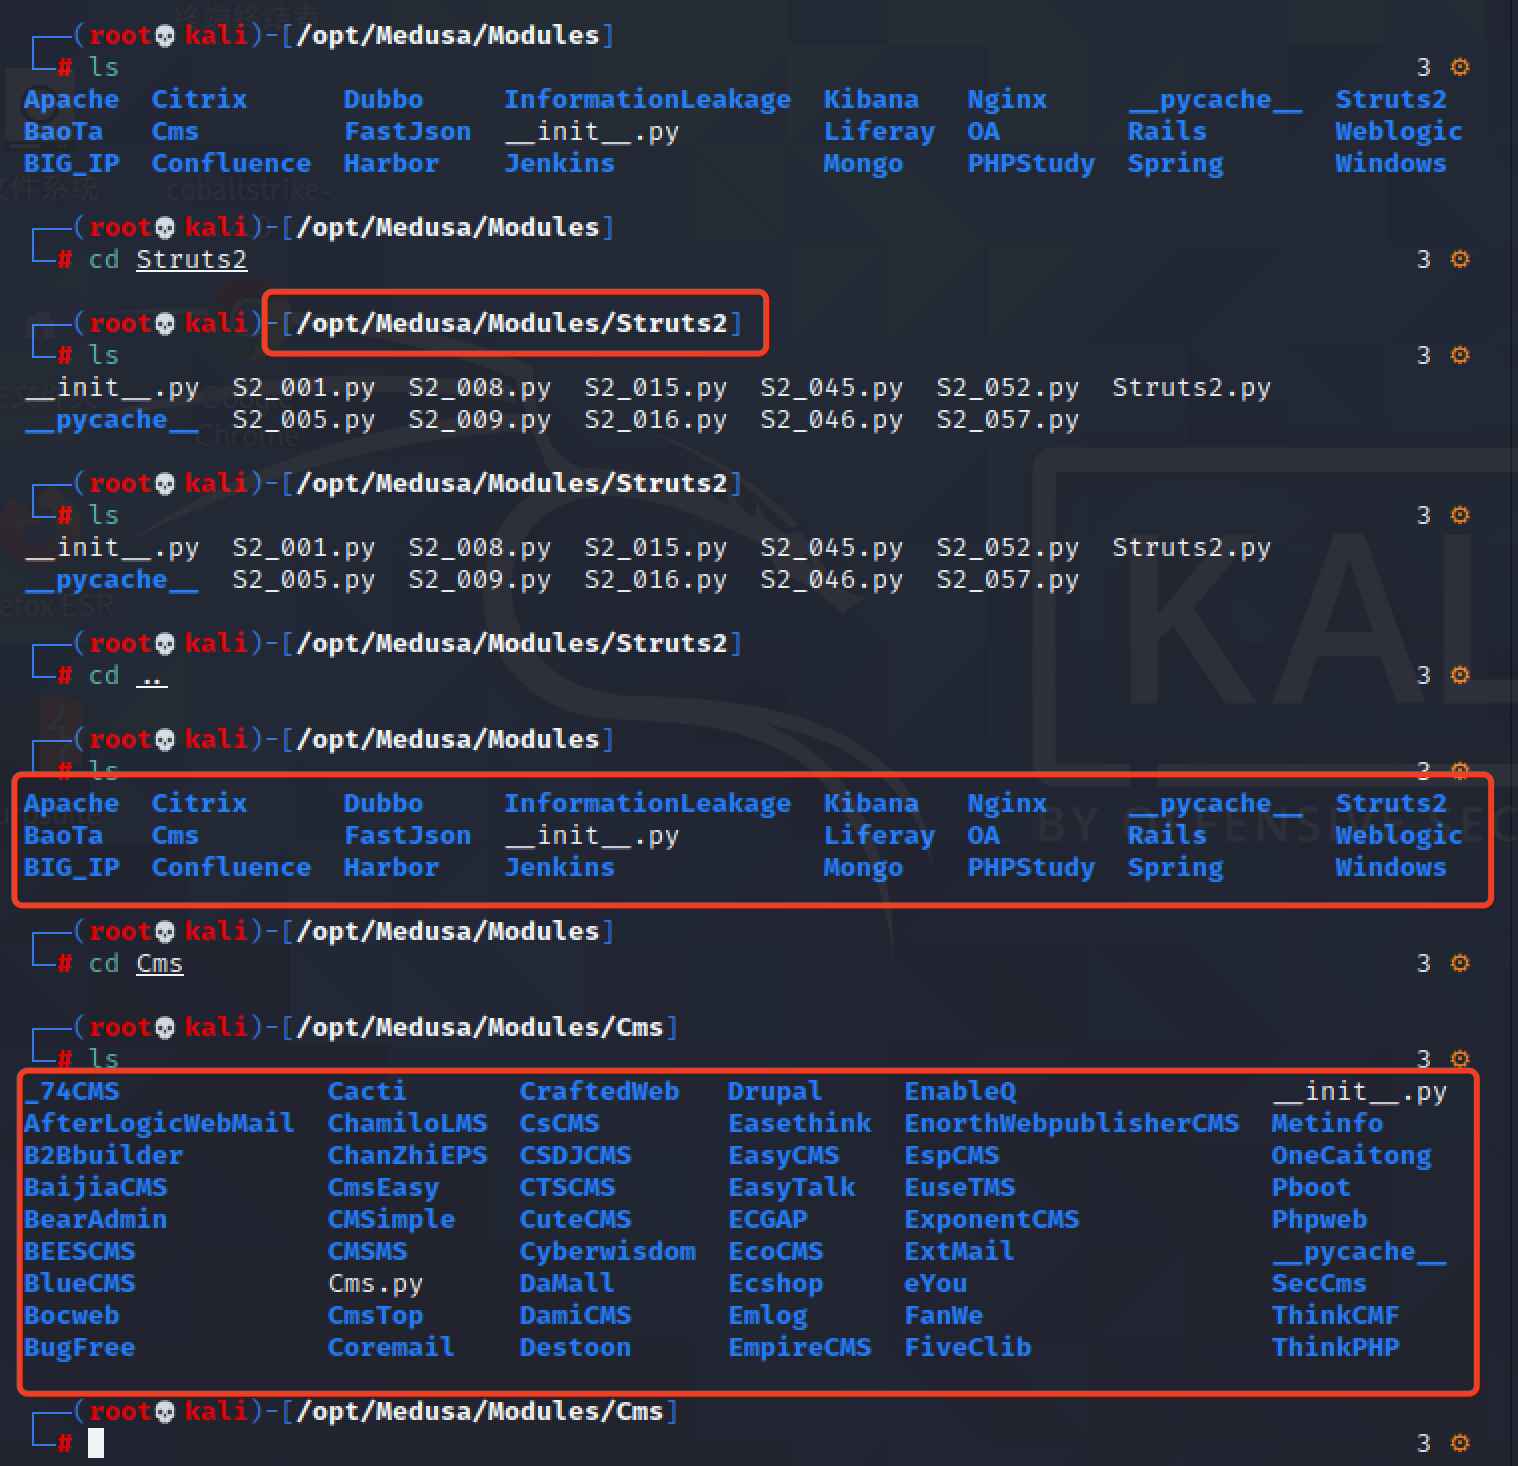Select the 'cd Struts2' command text

click(167, 260)
